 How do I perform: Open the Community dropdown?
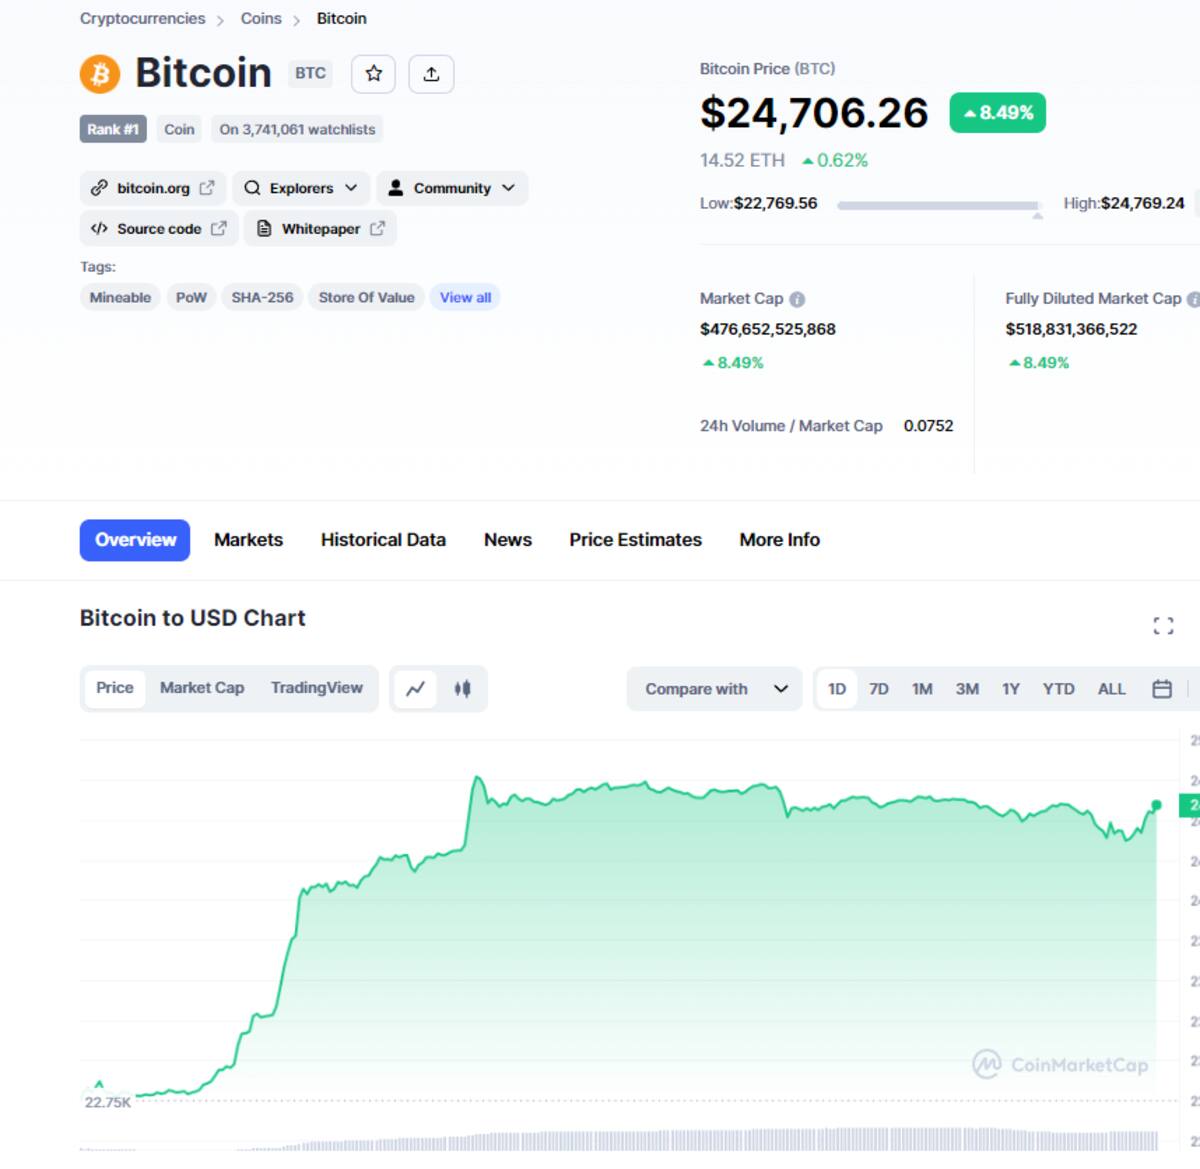[x=451, y=188]
